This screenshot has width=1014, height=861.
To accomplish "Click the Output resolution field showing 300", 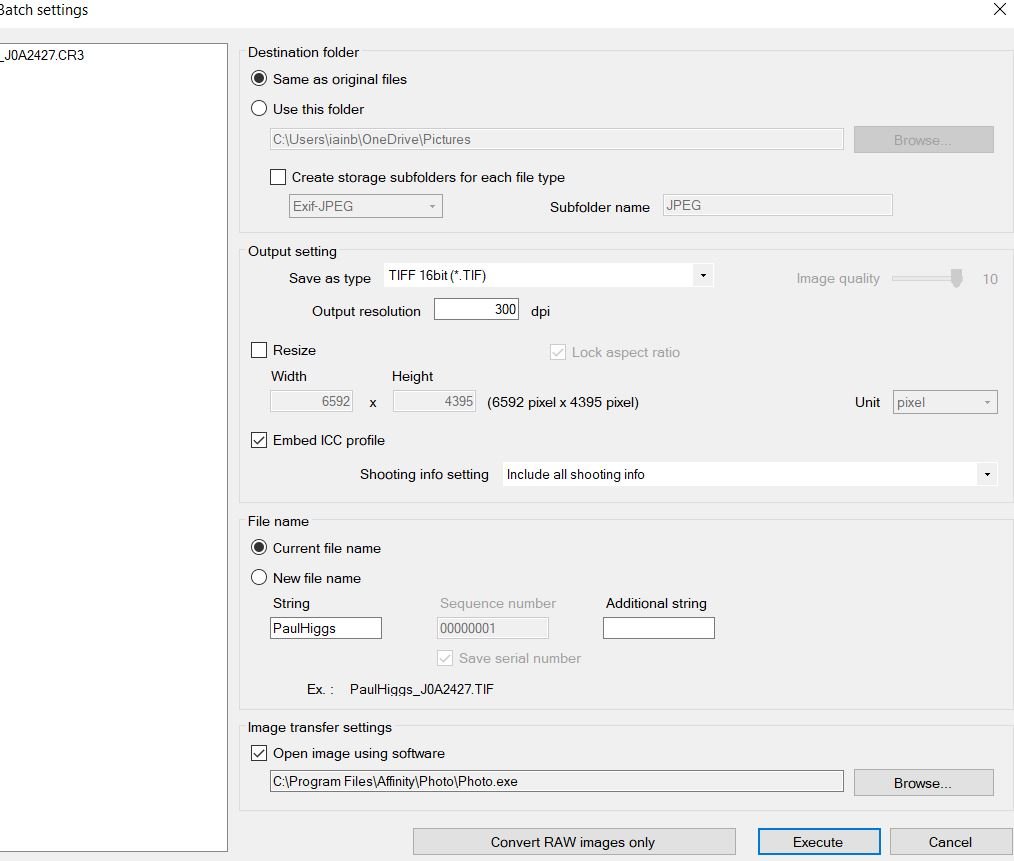I will click(476, 309).
